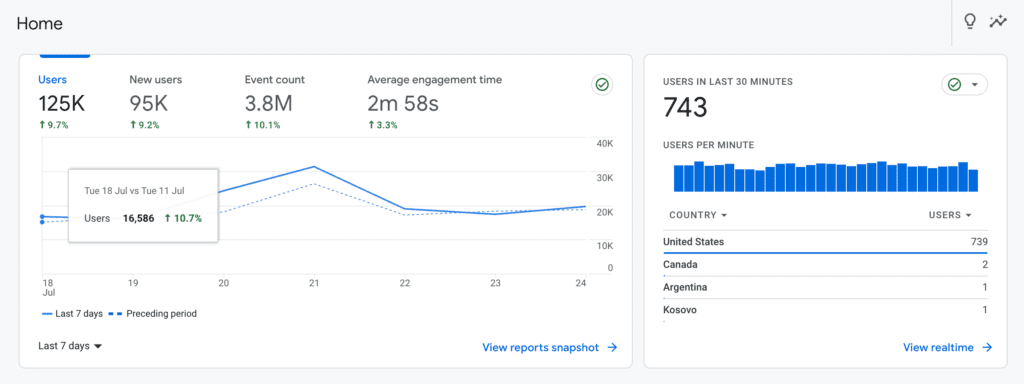The image size is (1024, 384).
Task: Click the green check status icon on chart card
Action: 602,84
